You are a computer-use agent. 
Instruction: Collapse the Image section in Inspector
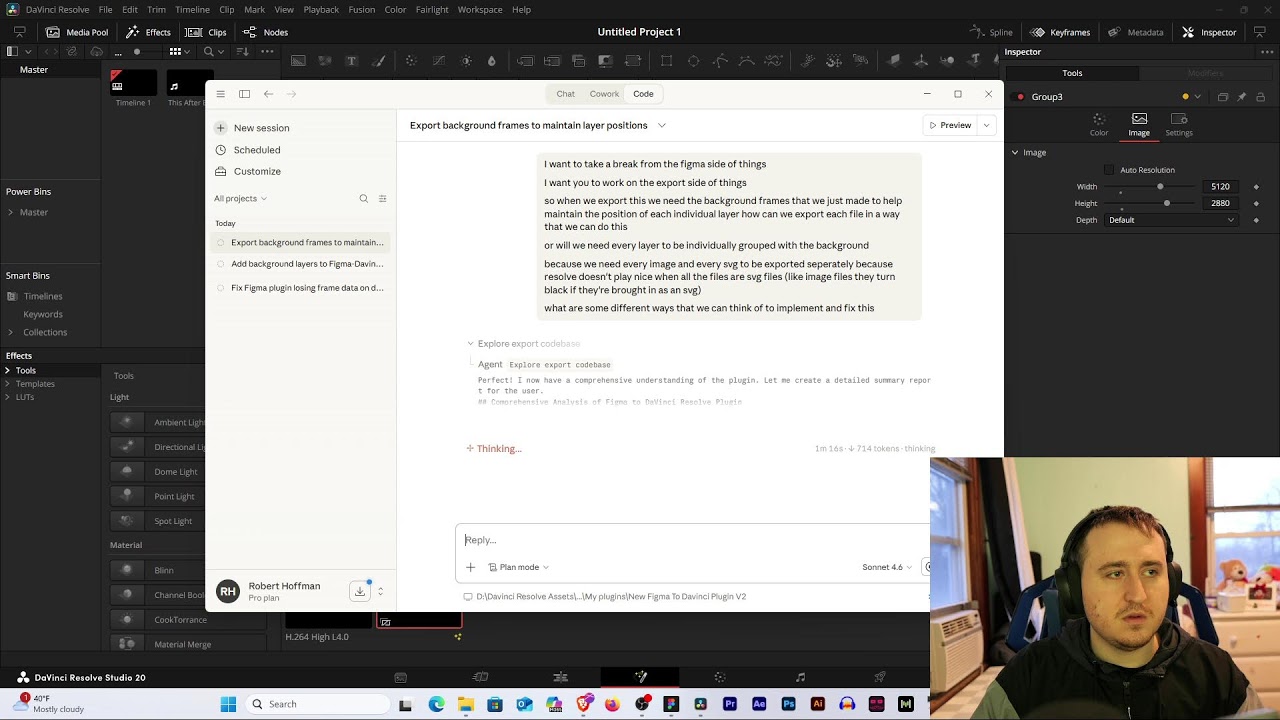tap(1015, 152)
